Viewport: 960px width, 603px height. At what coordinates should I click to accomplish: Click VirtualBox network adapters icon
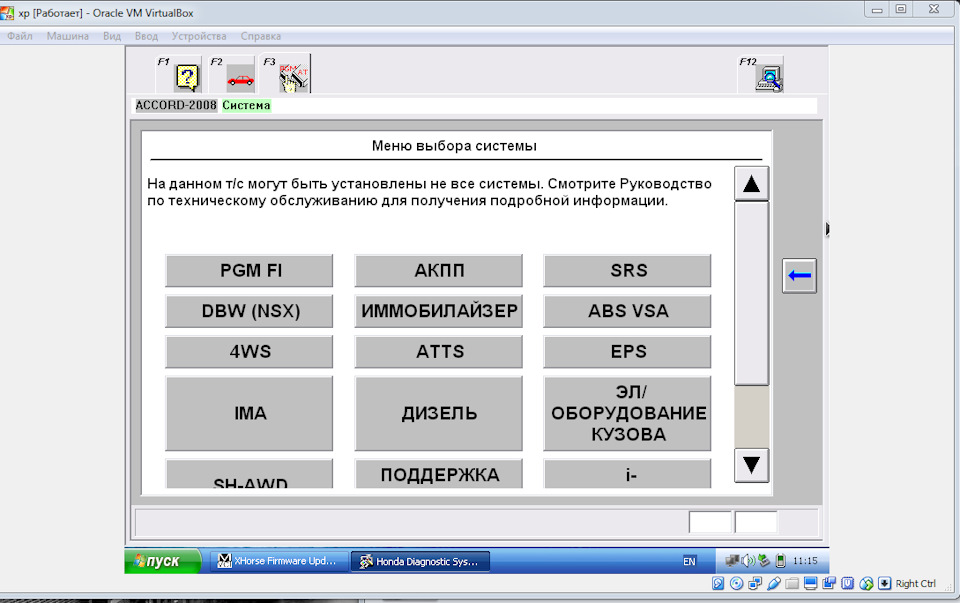tap(755, 583)
